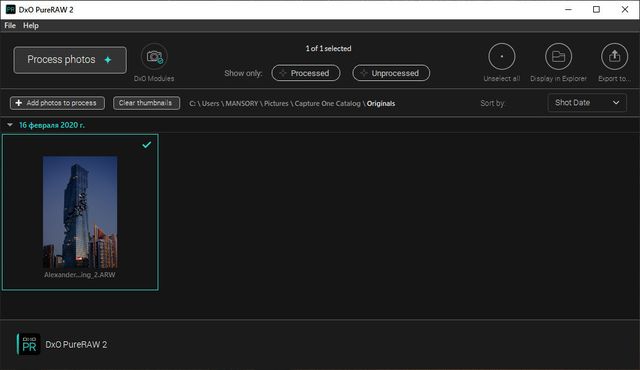Click MANSORY in the folder path
The image size is (640, 370).
click(242, 104)
